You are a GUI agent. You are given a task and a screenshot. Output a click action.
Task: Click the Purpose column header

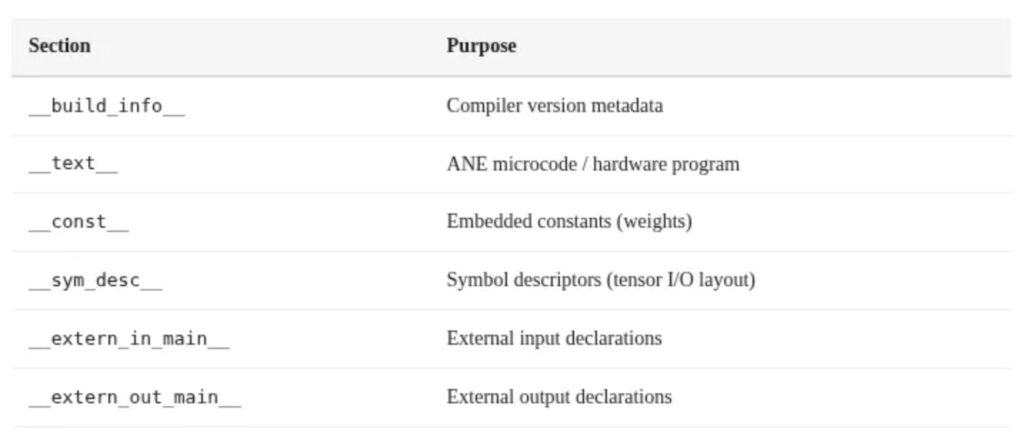point(481,46)
